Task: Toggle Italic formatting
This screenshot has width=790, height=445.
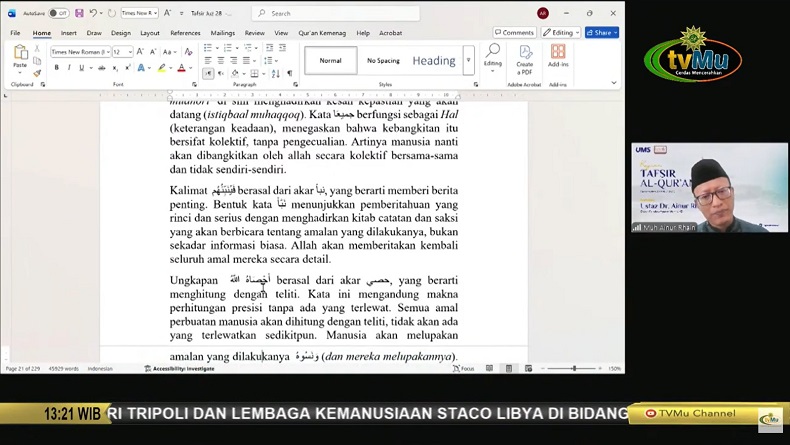Action: [x=68, y=68]
